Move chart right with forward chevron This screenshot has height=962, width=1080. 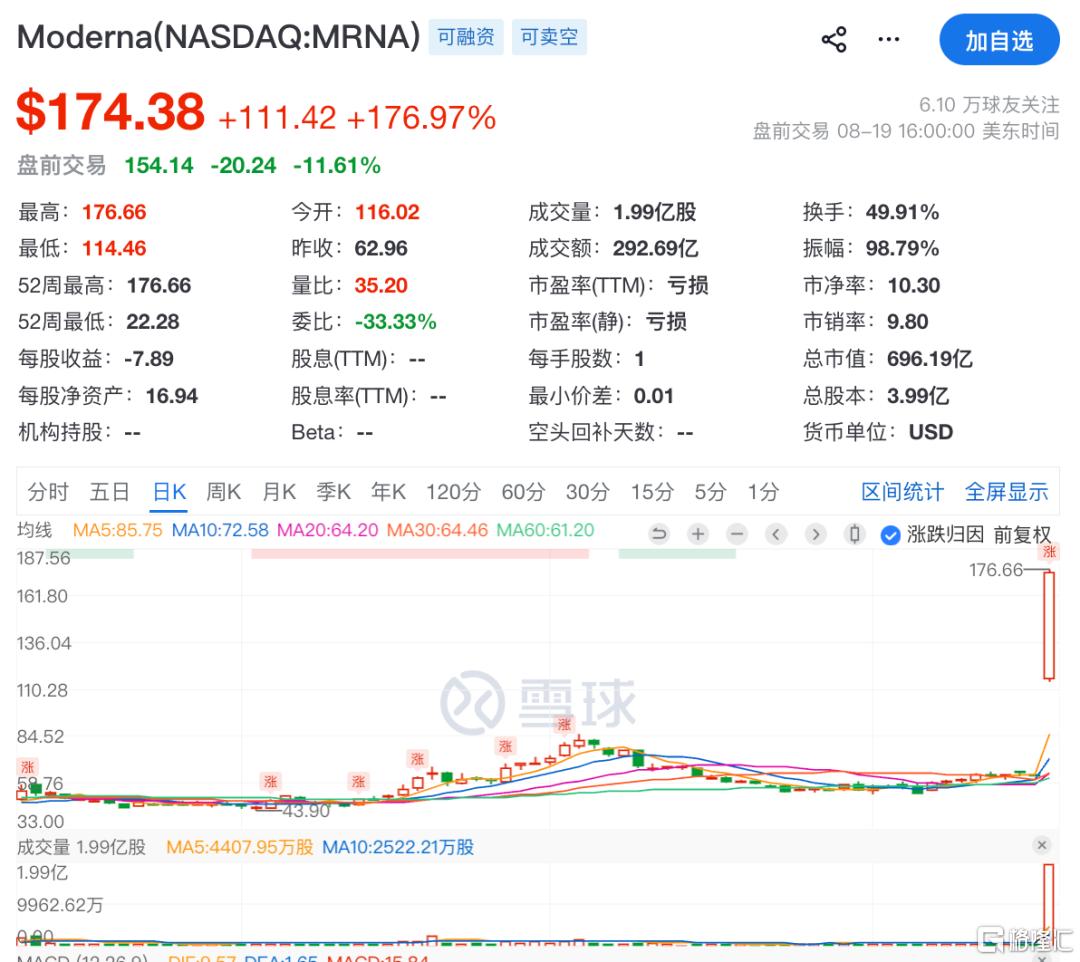point(816,534)
